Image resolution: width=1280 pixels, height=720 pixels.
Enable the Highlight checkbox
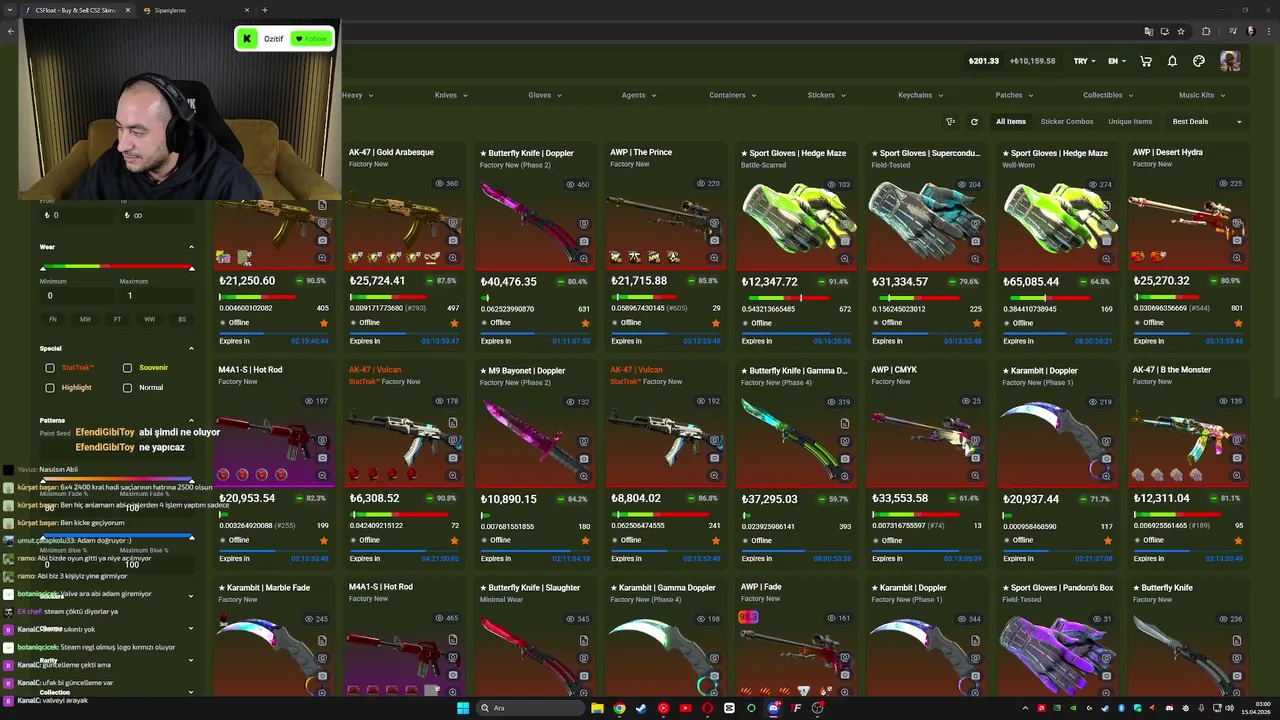50,388
